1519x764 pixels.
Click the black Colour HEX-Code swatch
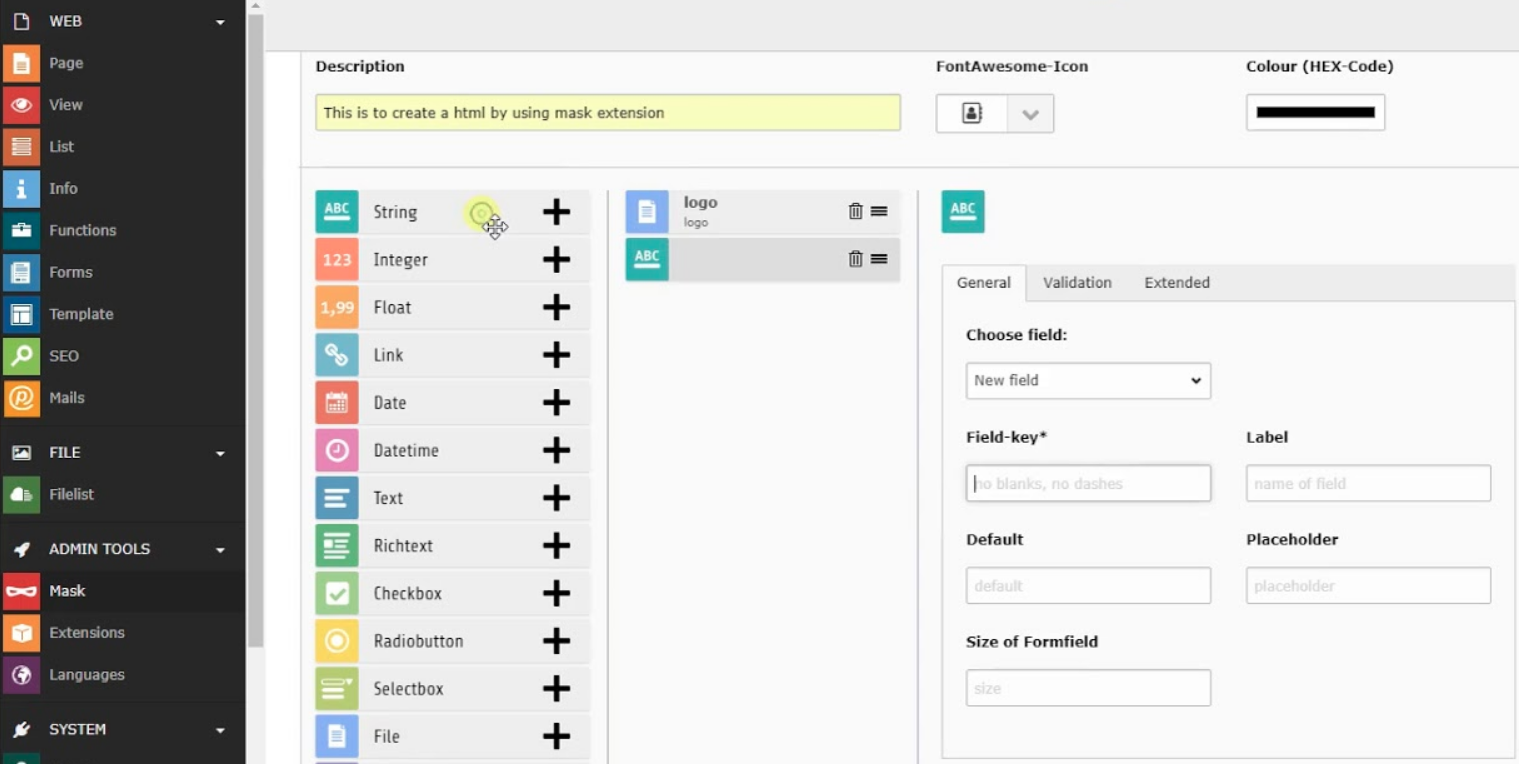pyautogui.click(x=1315, y=113)
